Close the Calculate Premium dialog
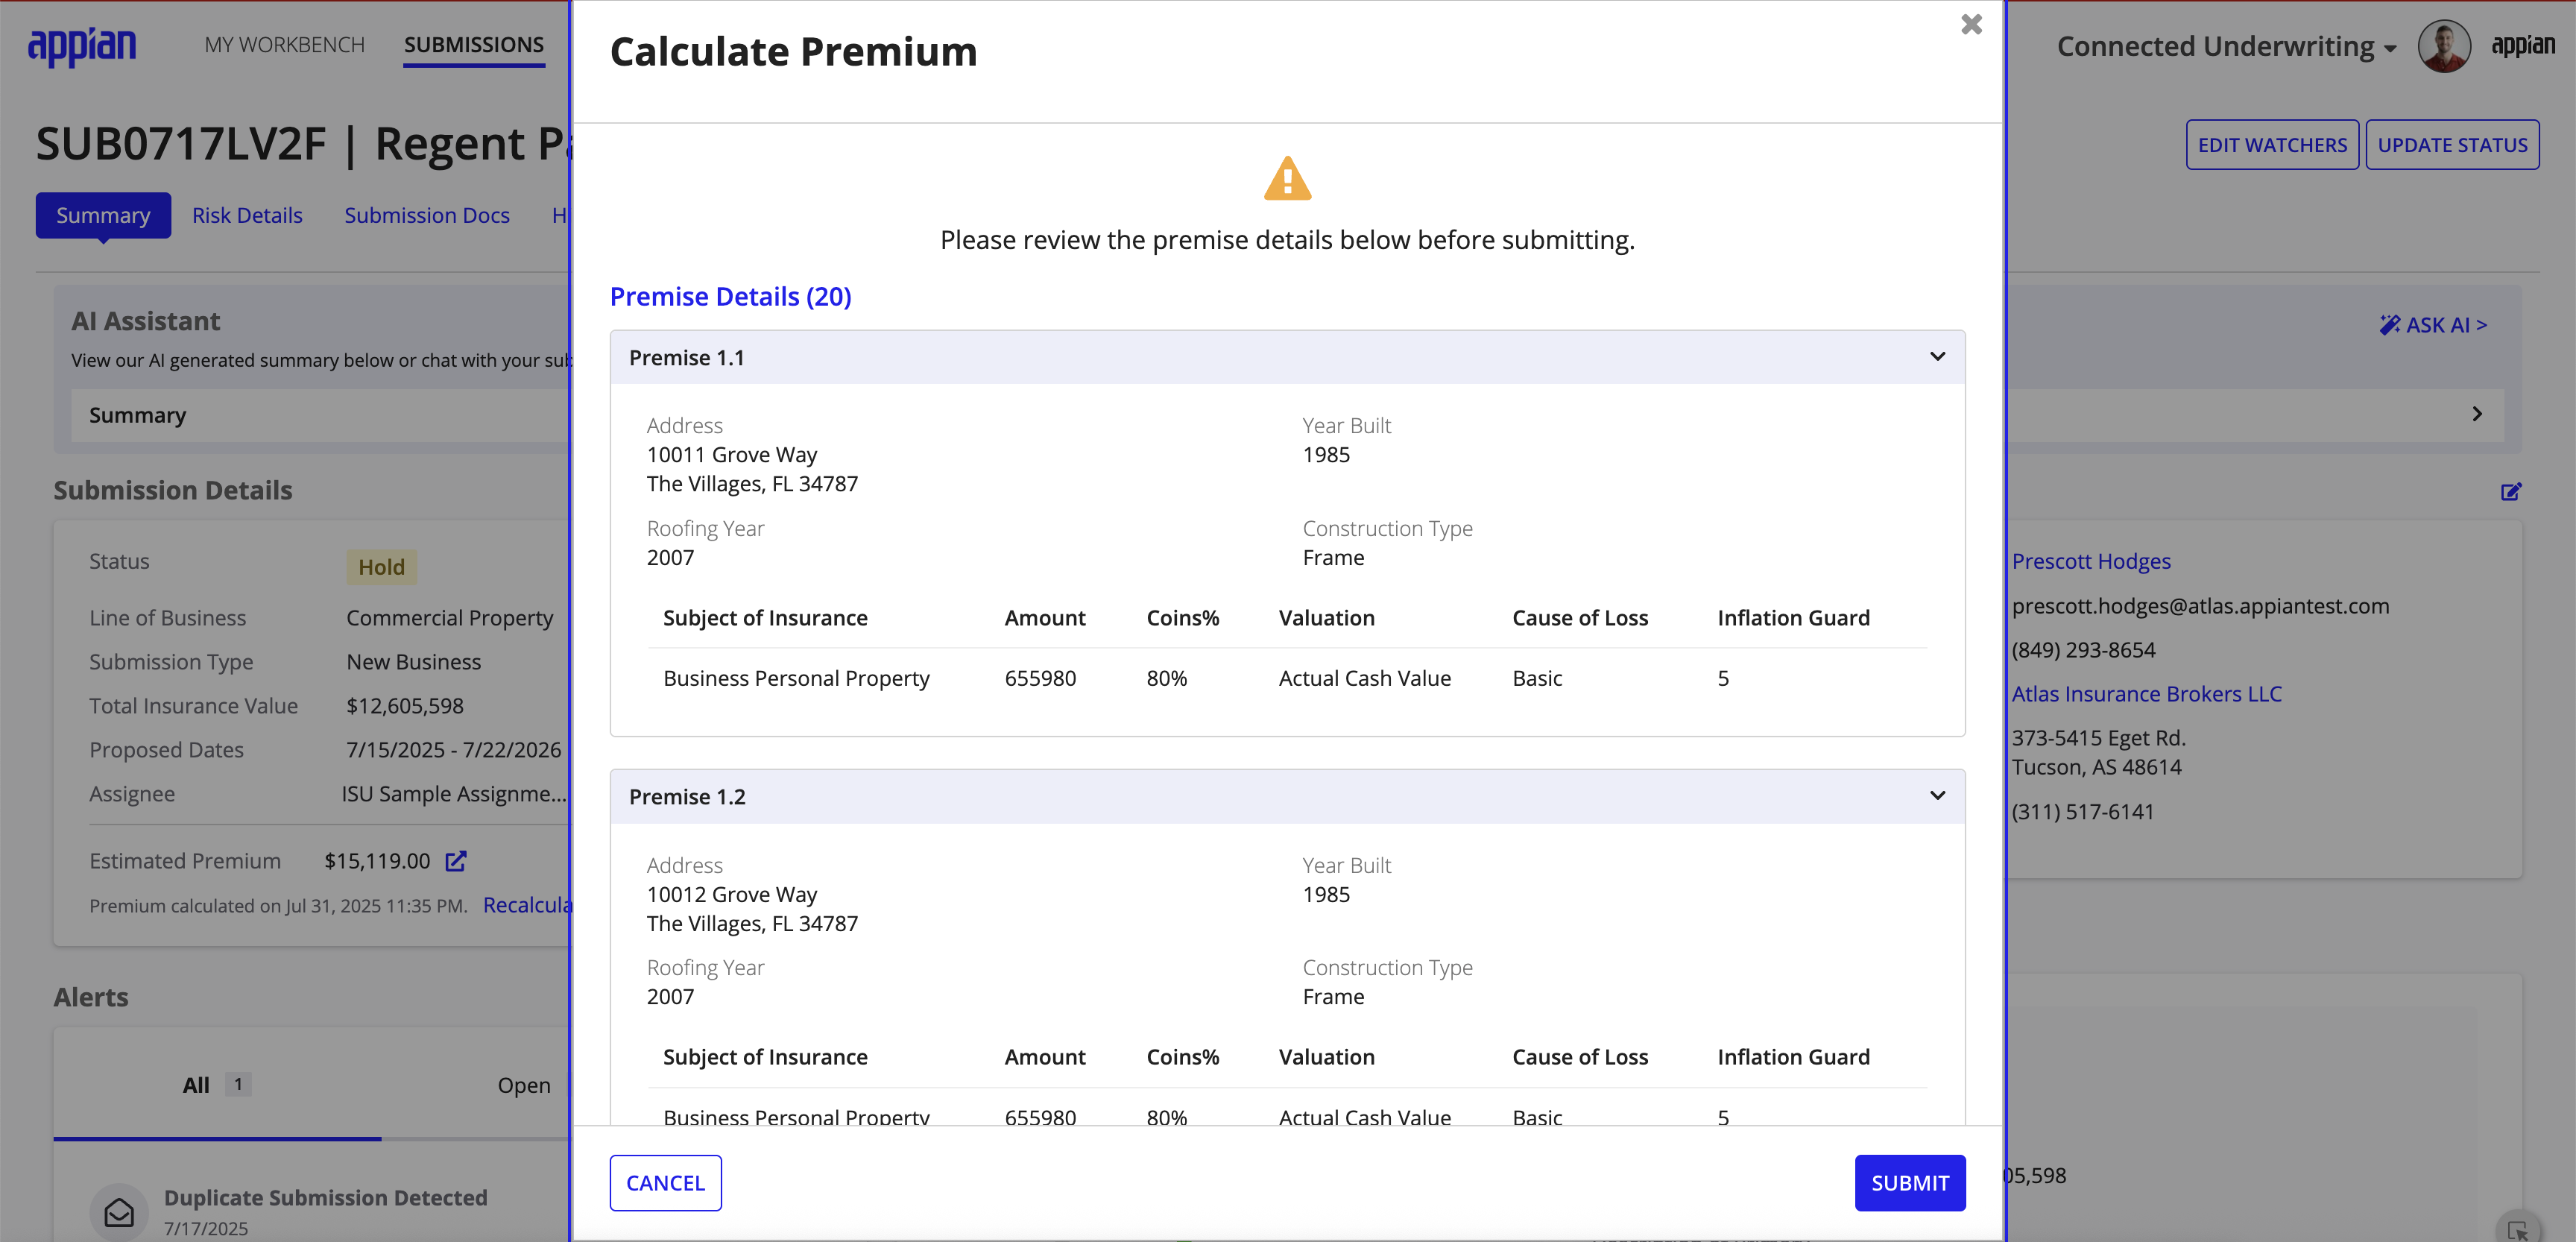This screenshot has height=1242, width=2576. (x=1971, y=25)
